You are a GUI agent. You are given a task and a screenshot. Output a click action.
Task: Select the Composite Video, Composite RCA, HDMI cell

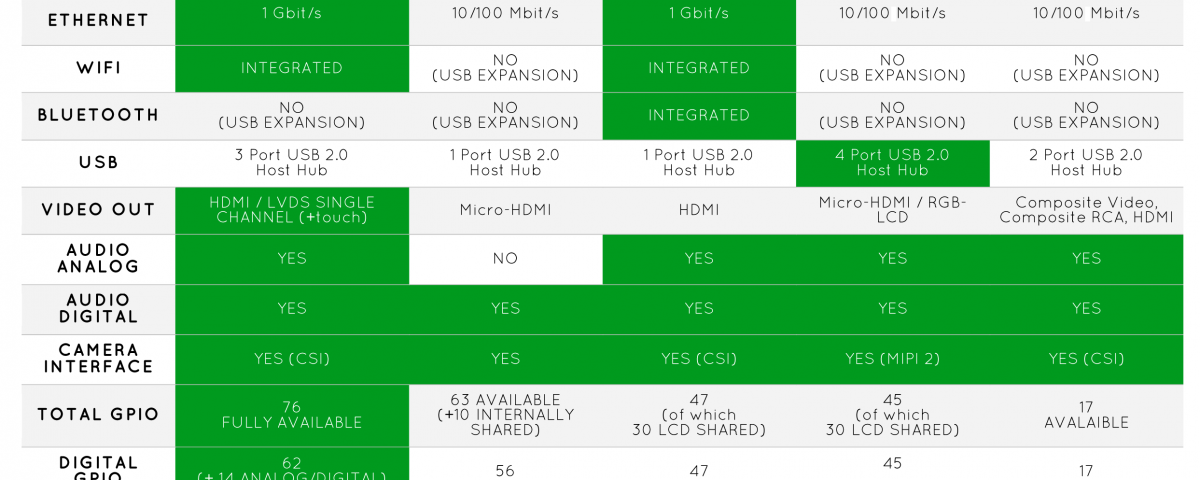coord(1086,210)
